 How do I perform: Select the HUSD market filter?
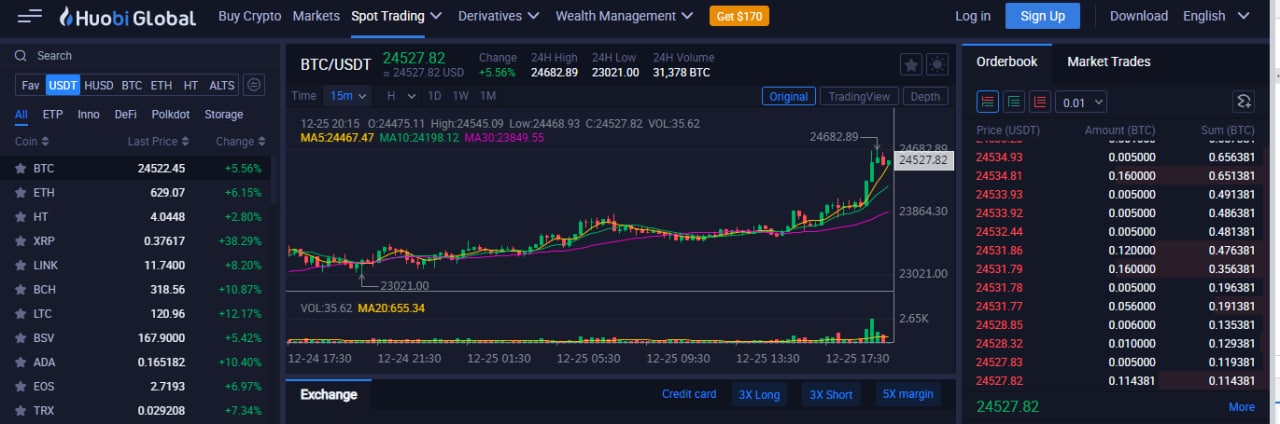click(99, 86)
